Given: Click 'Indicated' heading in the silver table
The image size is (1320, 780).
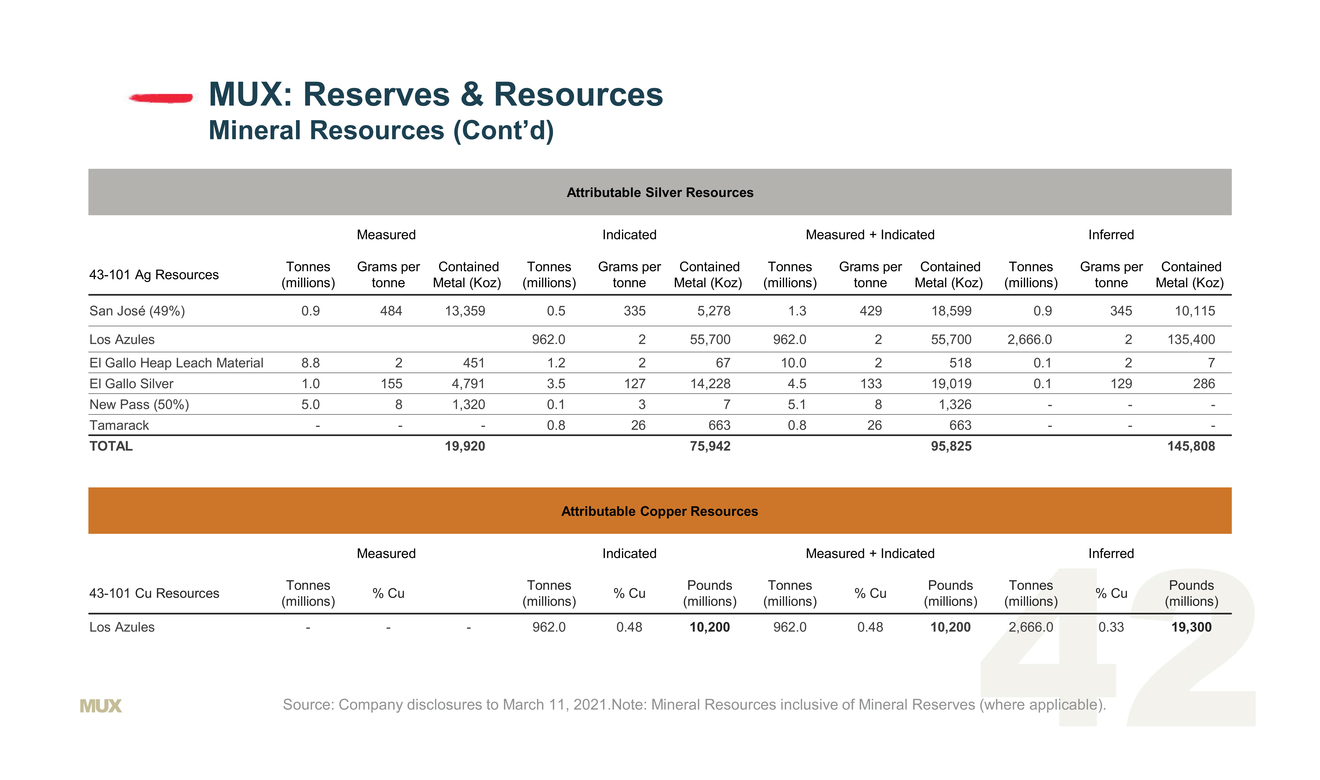Looking at the screenshot, I should point(629,235).
